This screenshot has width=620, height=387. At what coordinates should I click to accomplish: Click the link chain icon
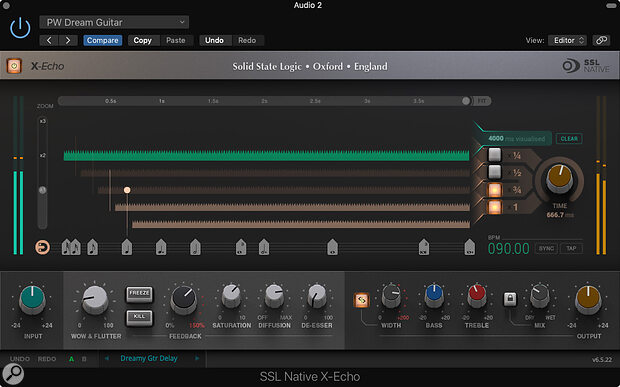[601, 40]
